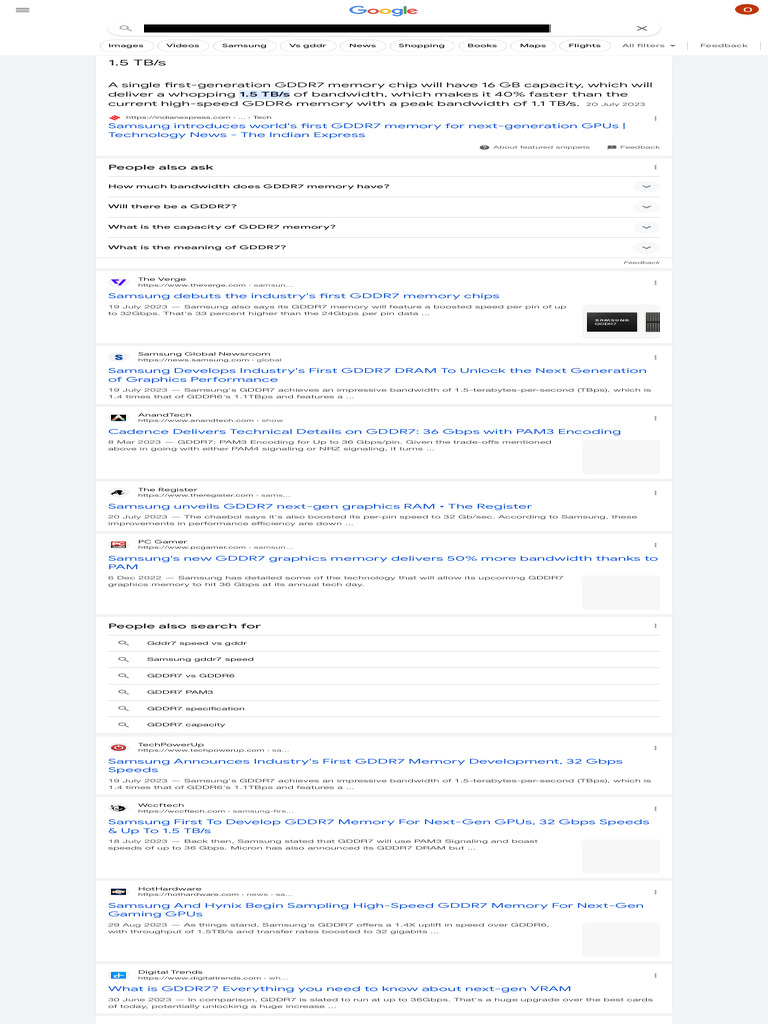Screen dimensions: 768x1024
Task: Open TechPowerUp result options icon
Action: point(655,748)
